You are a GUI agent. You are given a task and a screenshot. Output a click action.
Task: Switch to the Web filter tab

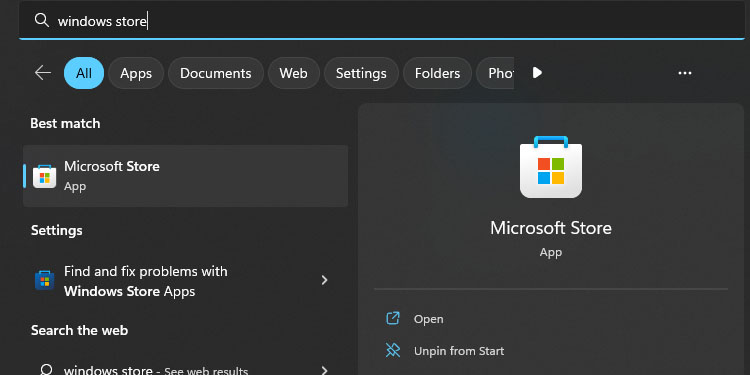click(293, 73)
